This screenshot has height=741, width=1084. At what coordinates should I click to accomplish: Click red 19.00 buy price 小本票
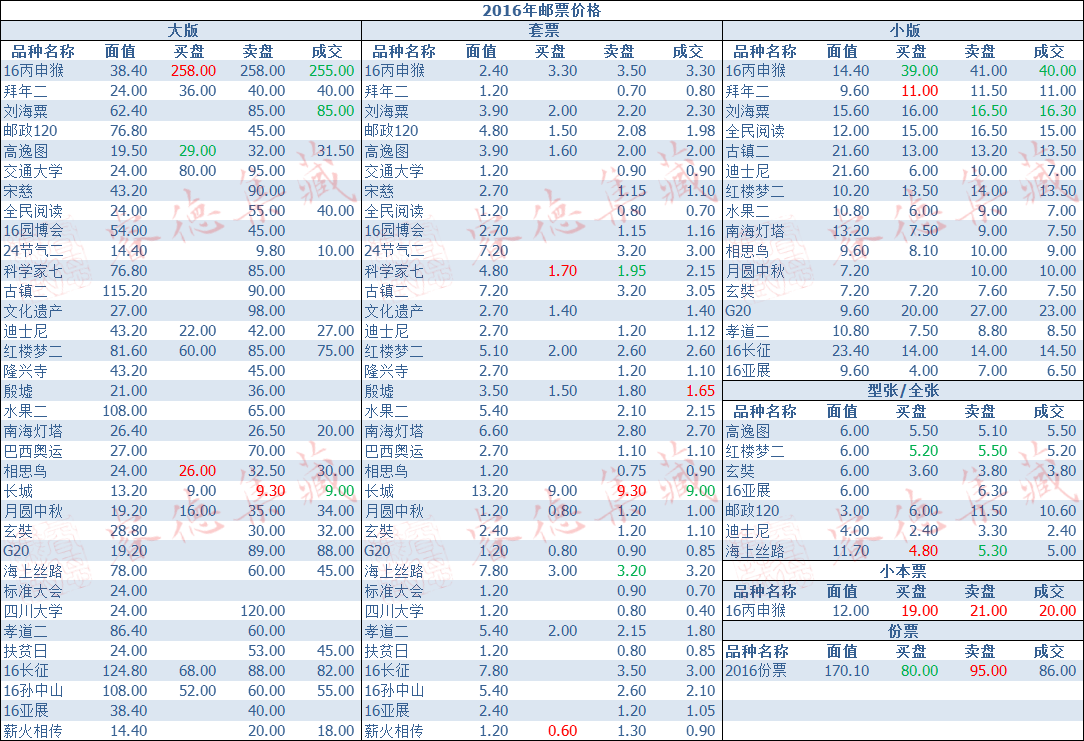tap(919, 611)
